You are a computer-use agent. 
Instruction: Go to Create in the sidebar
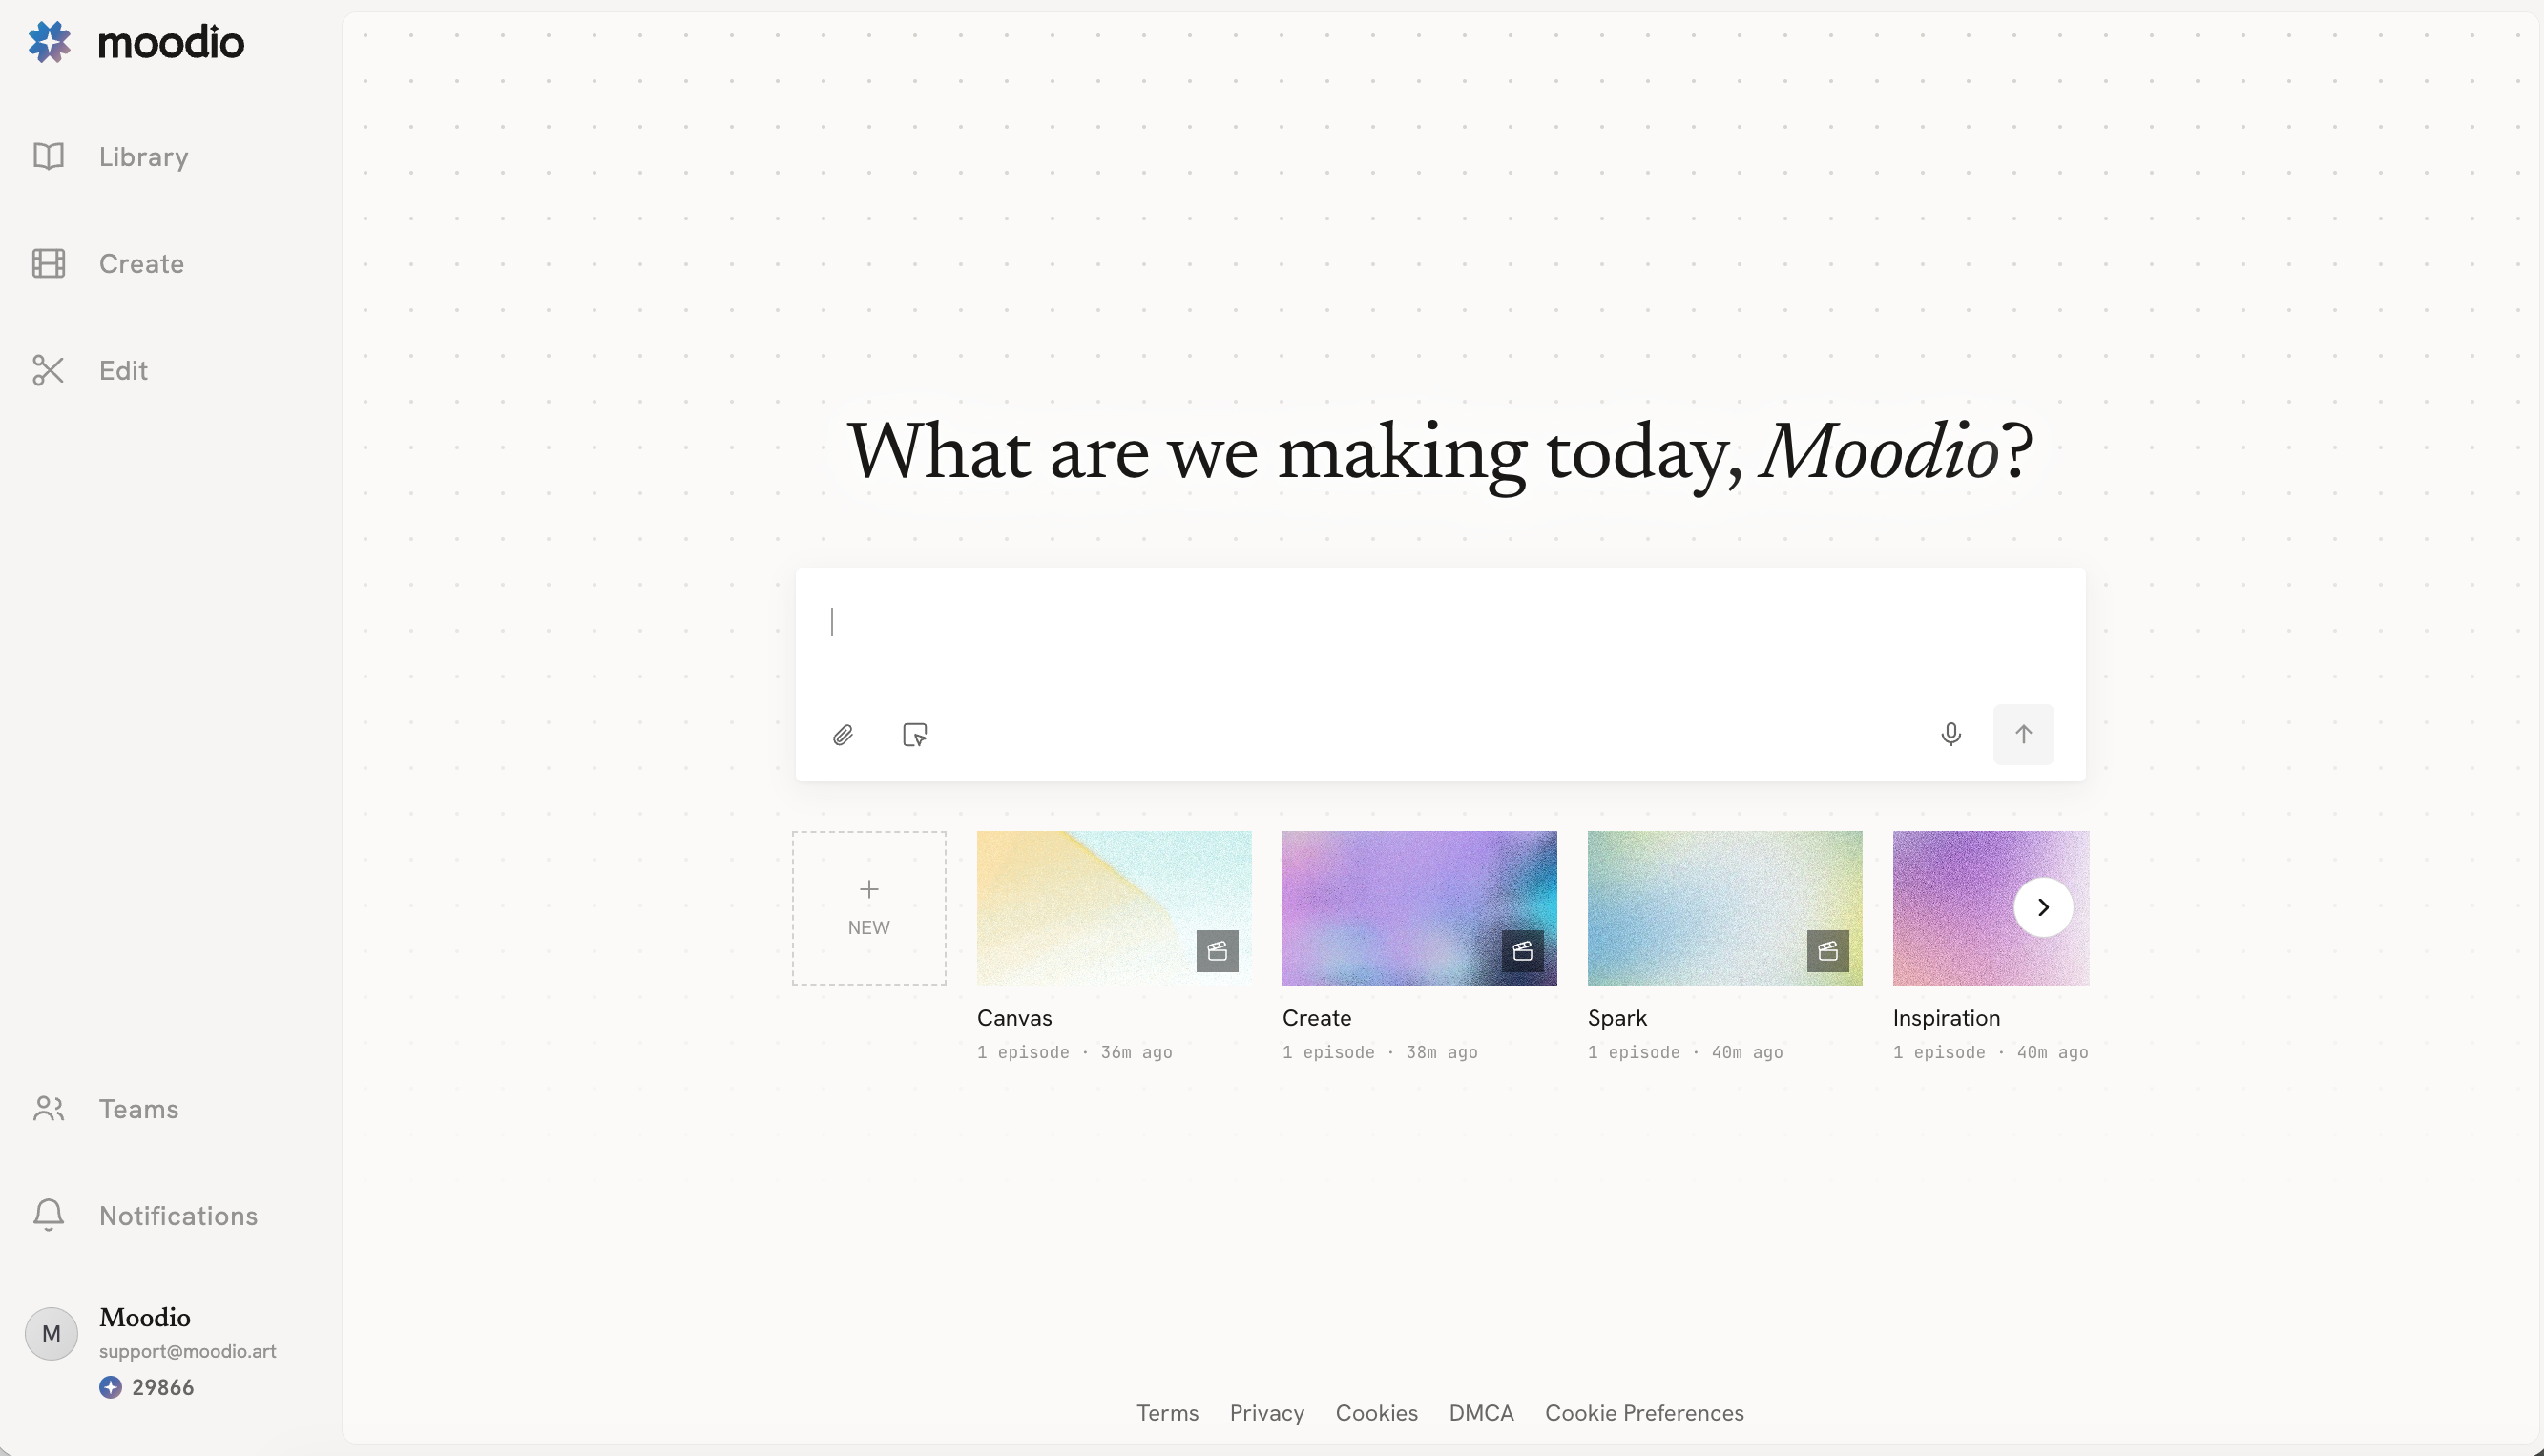(x=141, y=264)
